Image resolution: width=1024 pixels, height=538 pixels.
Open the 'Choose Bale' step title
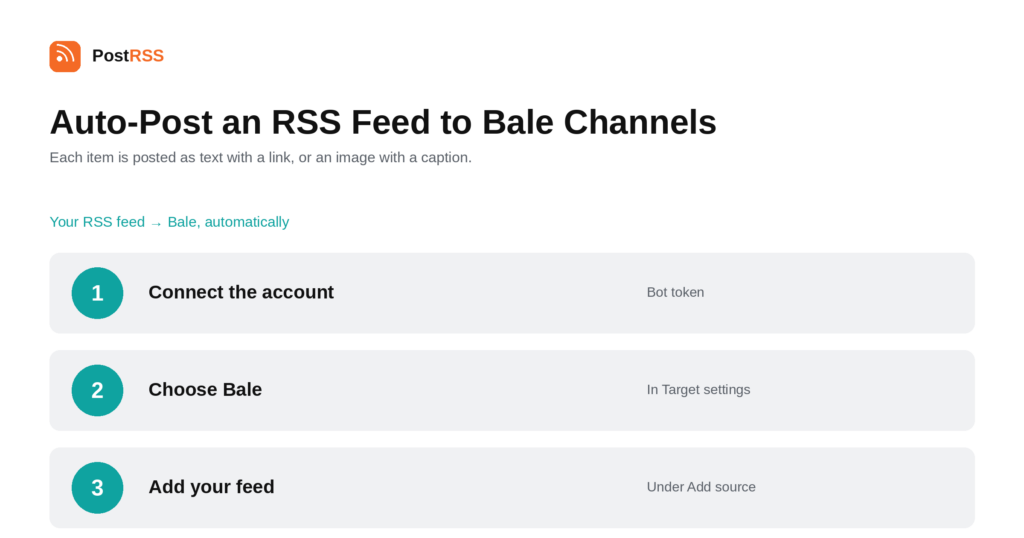click(x=205, y=389)
